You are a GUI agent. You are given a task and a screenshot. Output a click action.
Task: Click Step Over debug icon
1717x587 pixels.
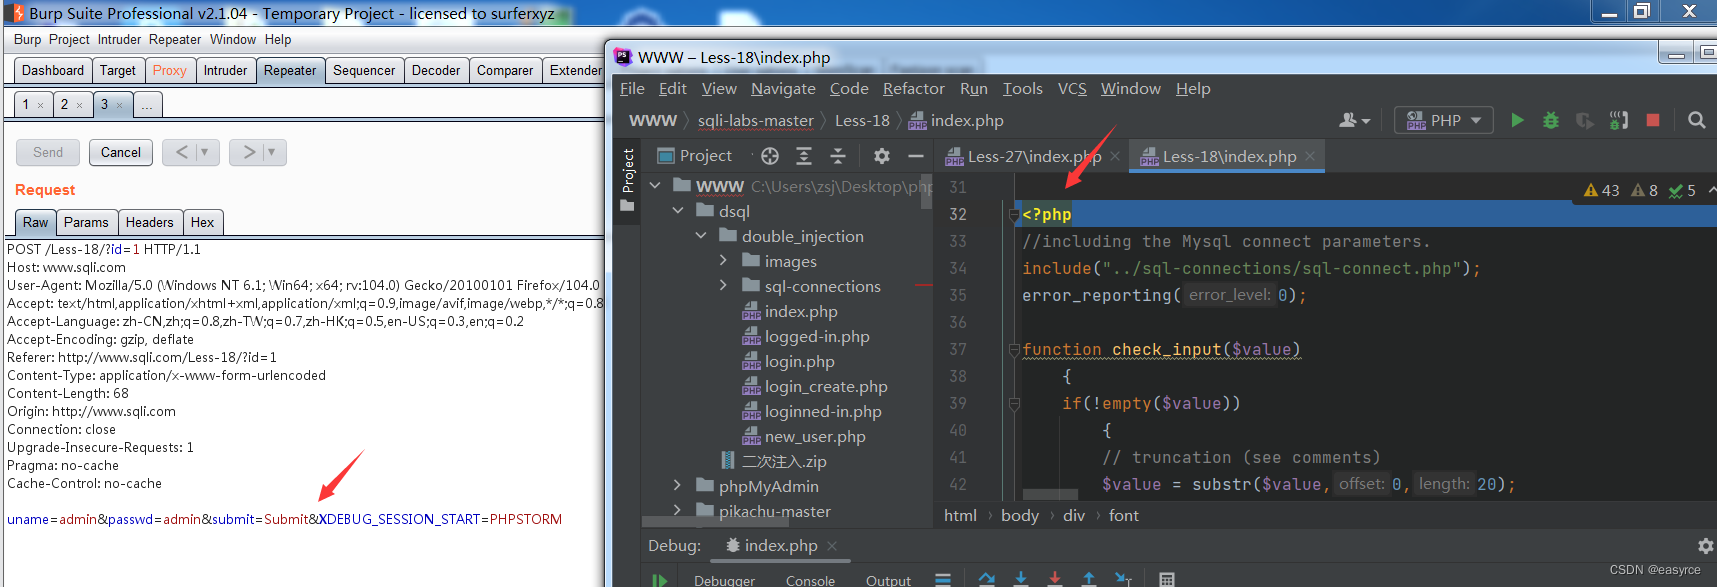[x=987, y=579]
